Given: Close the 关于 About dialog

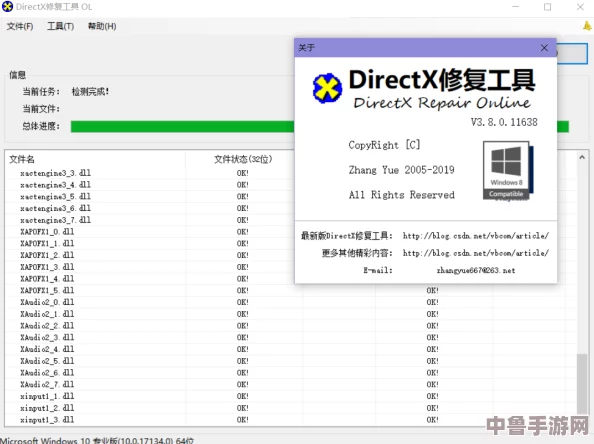Looking at the screenshot, I should point(544,48).
